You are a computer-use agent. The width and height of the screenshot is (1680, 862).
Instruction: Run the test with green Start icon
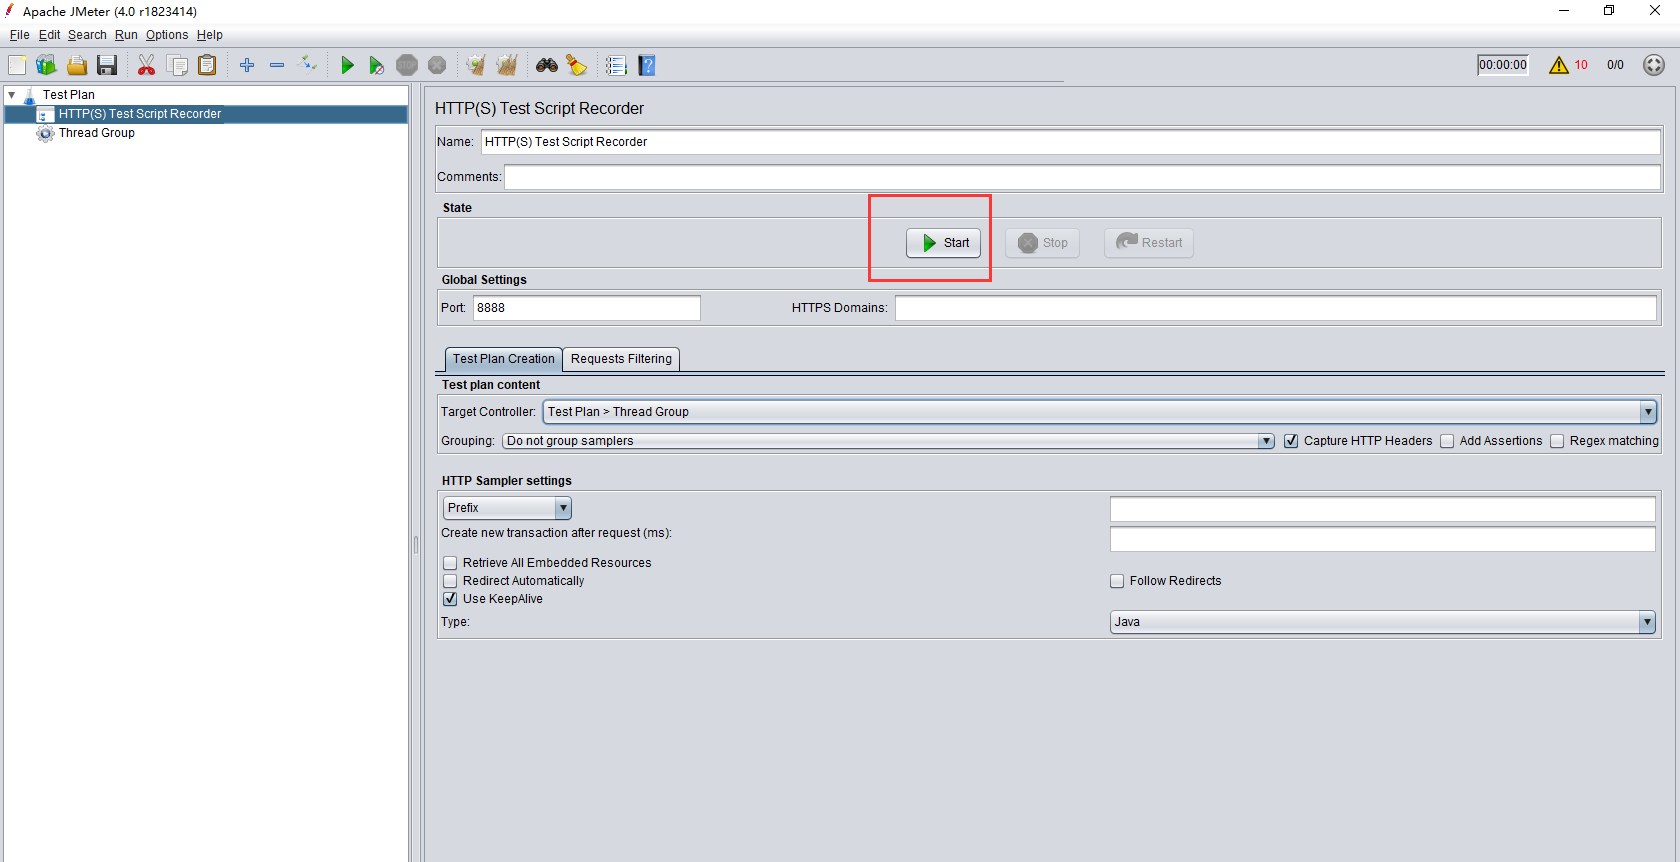tap(347, 65)
